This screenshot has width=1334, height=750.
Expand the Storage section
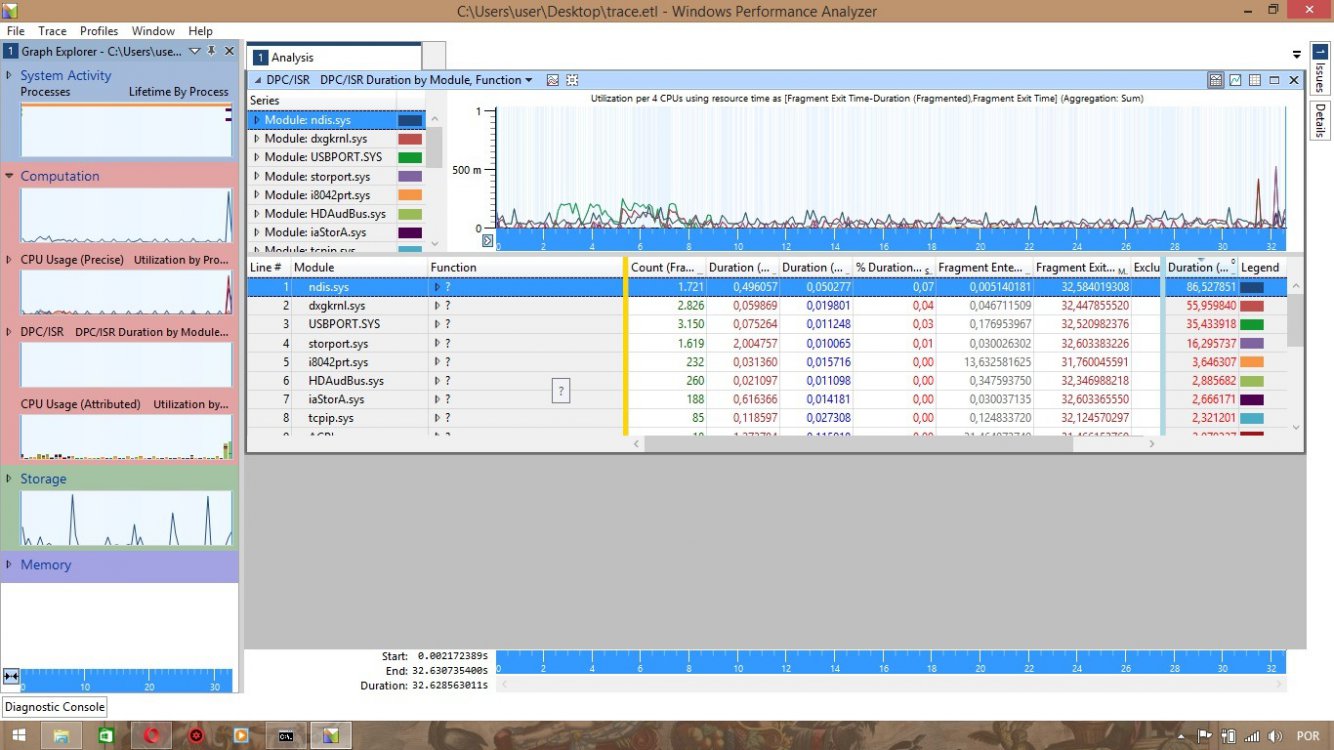pos(9,479)
